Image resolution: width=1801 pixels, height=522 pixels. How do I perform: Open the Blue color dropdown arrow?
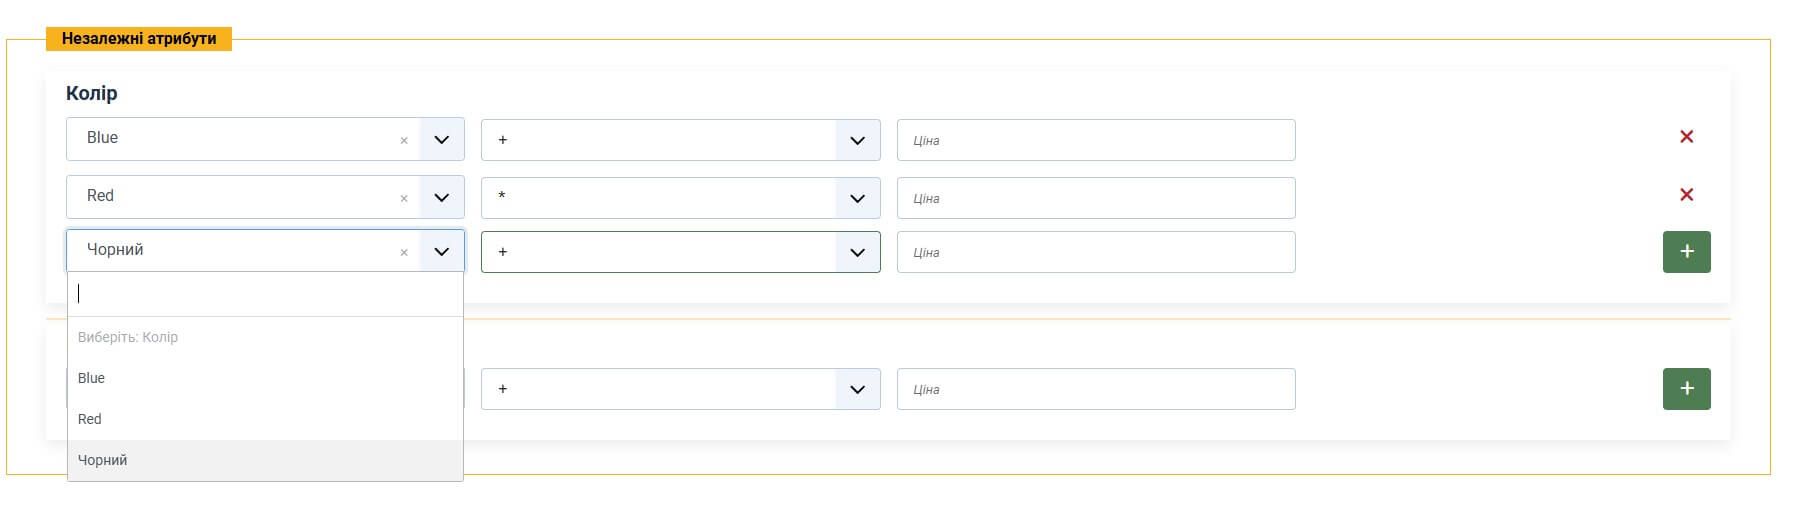tap(442, 140)
